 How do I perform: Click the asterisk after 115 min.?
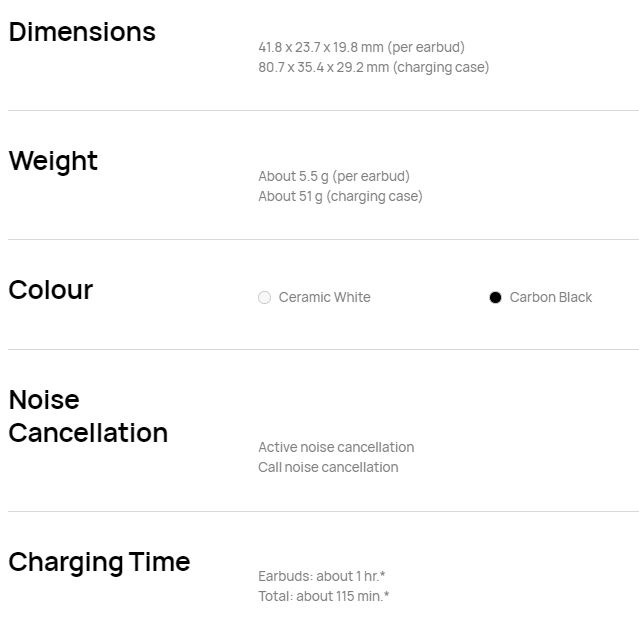[x=386, y=594]
